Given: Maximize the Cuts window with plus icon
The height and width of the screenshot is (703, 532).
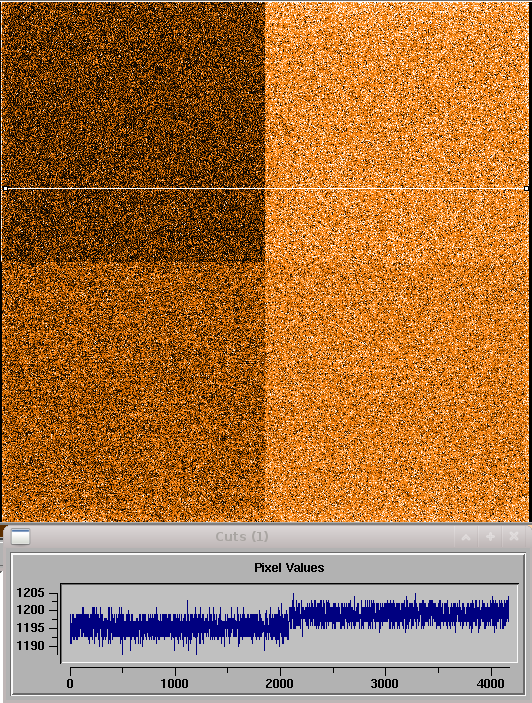Looking at the screenshot, I should click(x=490, y=537).
